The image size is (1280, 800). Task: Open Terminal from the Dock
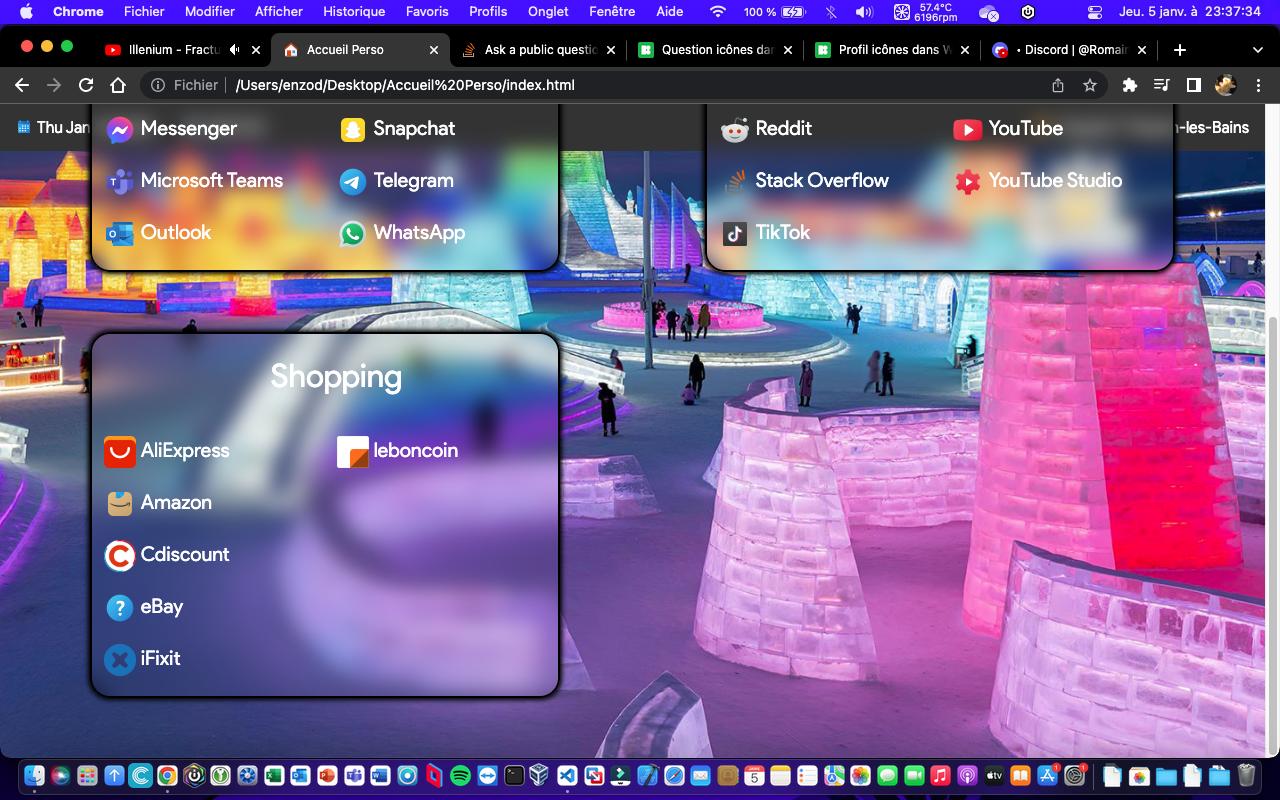(514, 775)
